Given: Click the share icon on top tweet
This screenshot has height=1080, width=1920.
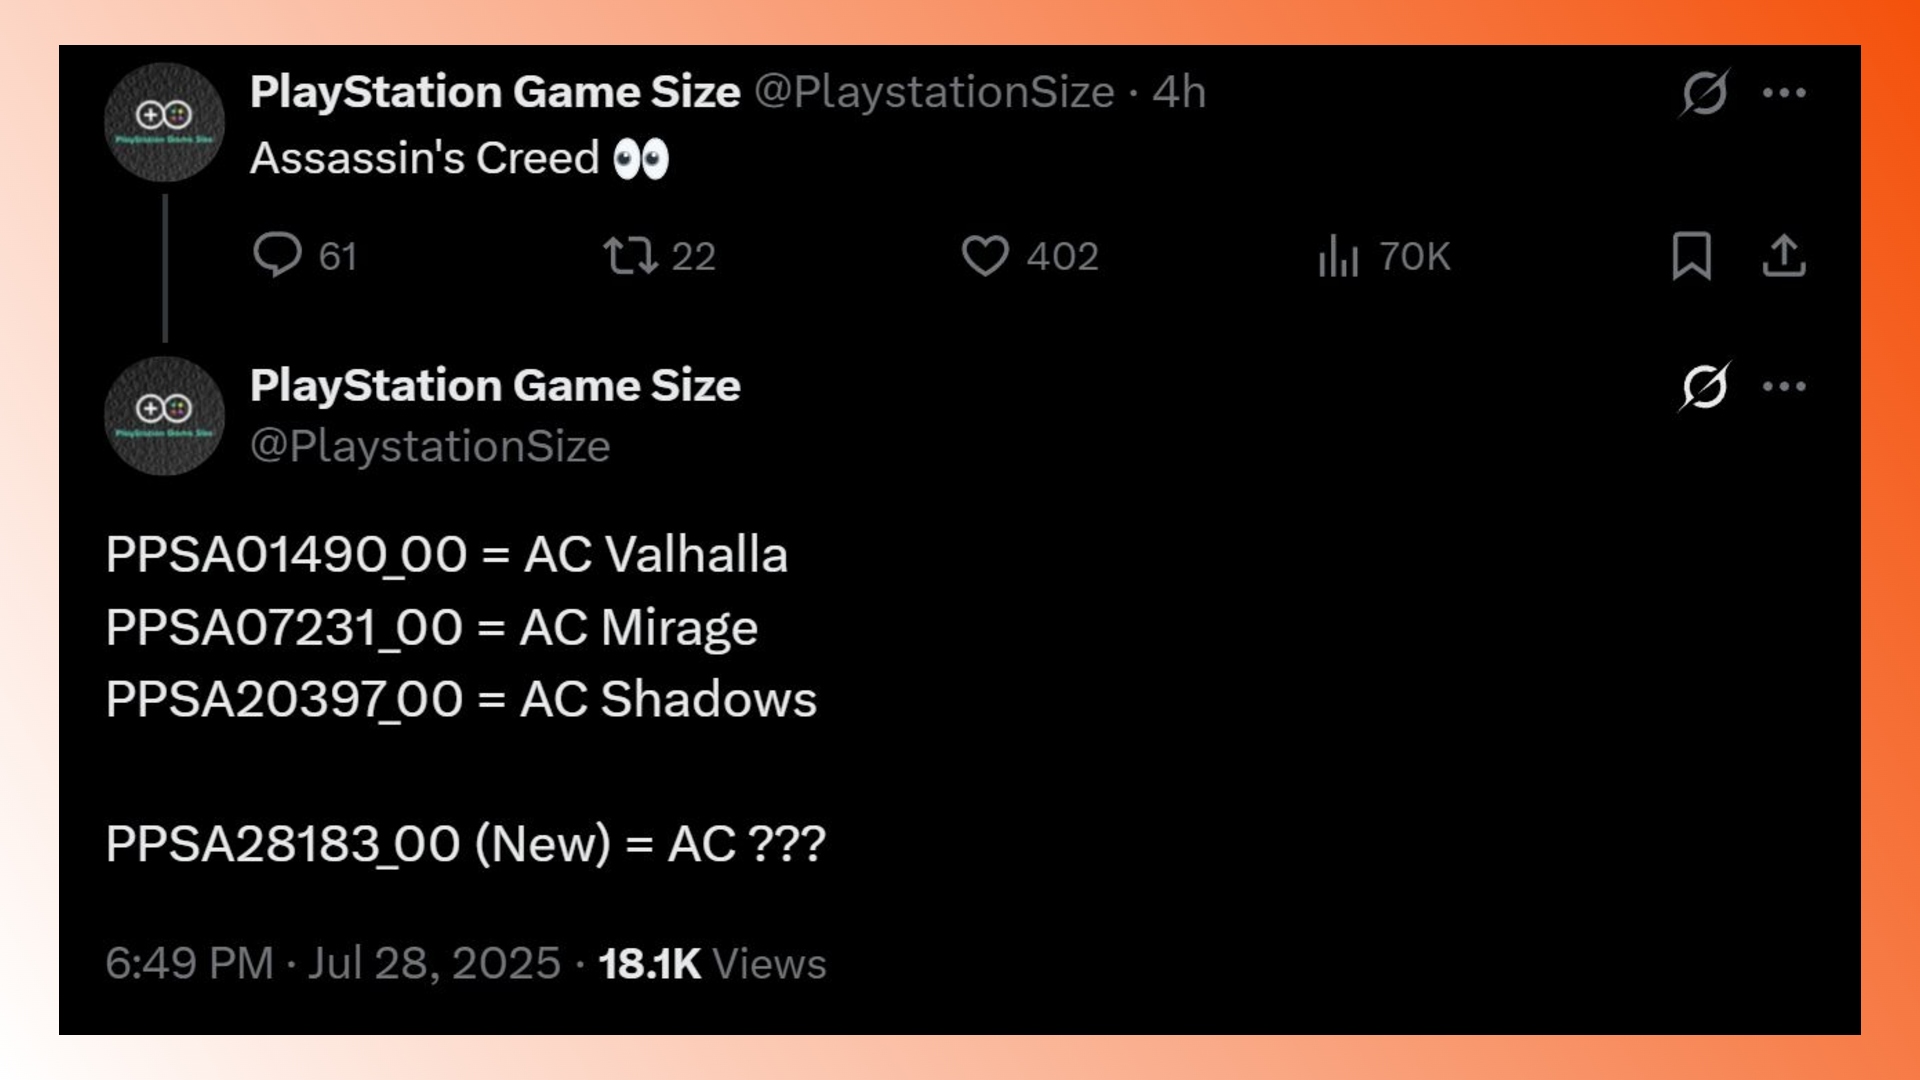Looking at the screenshot, I should click(x=1784, y=255).
